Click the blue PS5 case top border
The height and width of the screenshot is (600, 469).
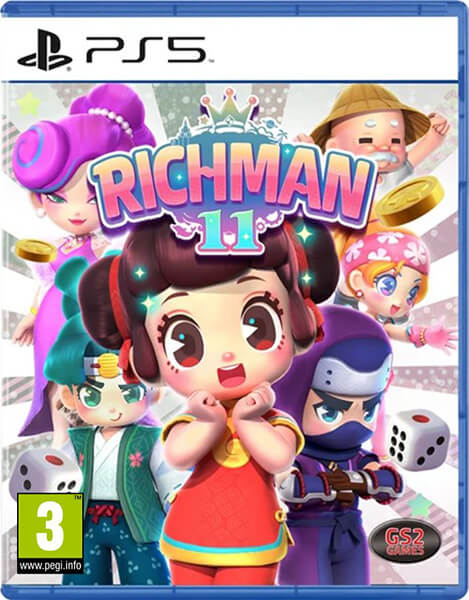234,8
